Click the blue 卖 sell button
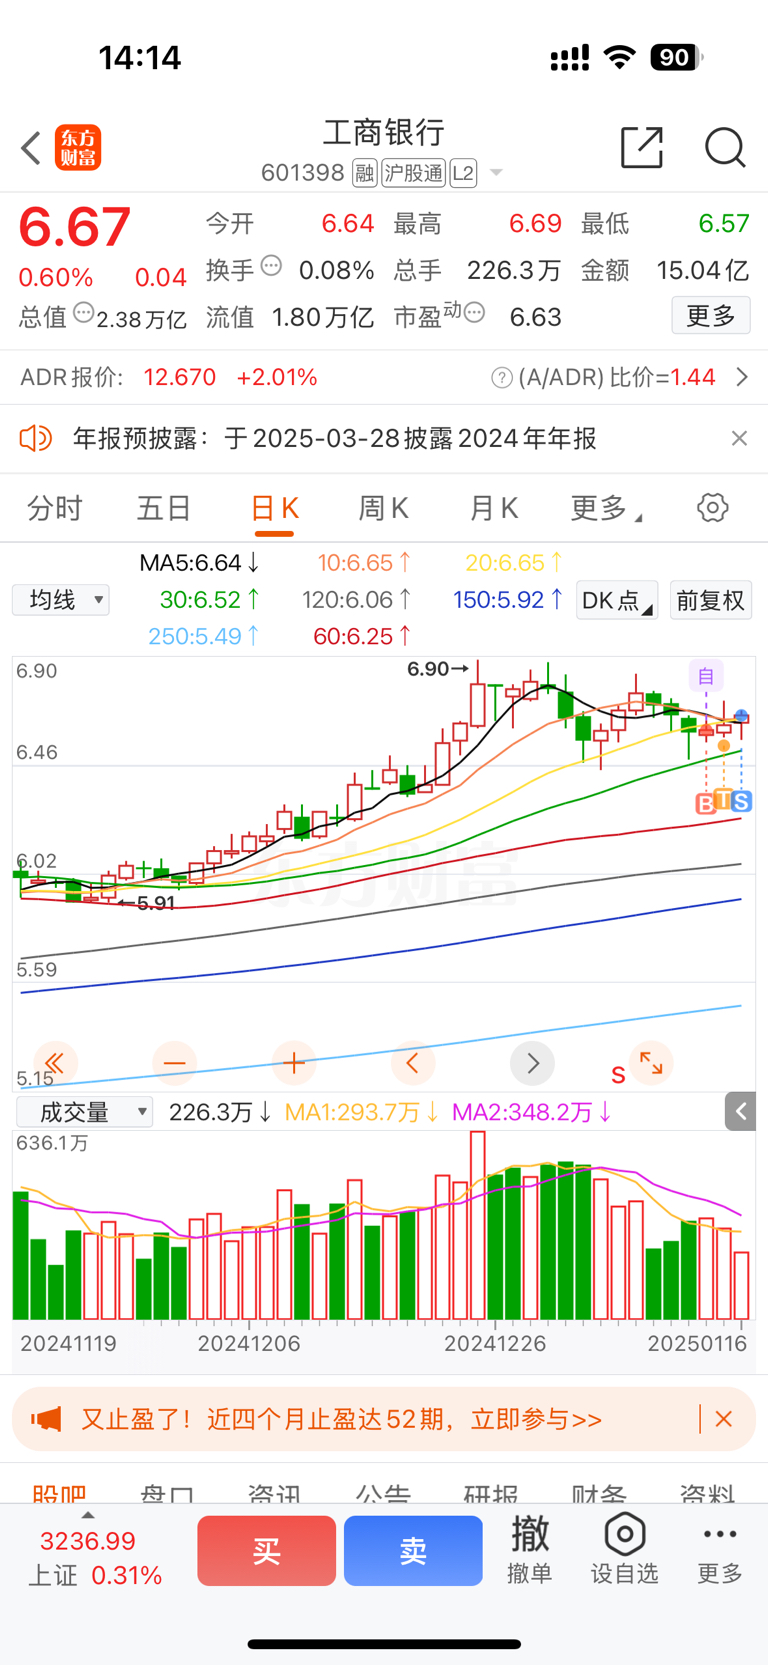 point(413,1551)
